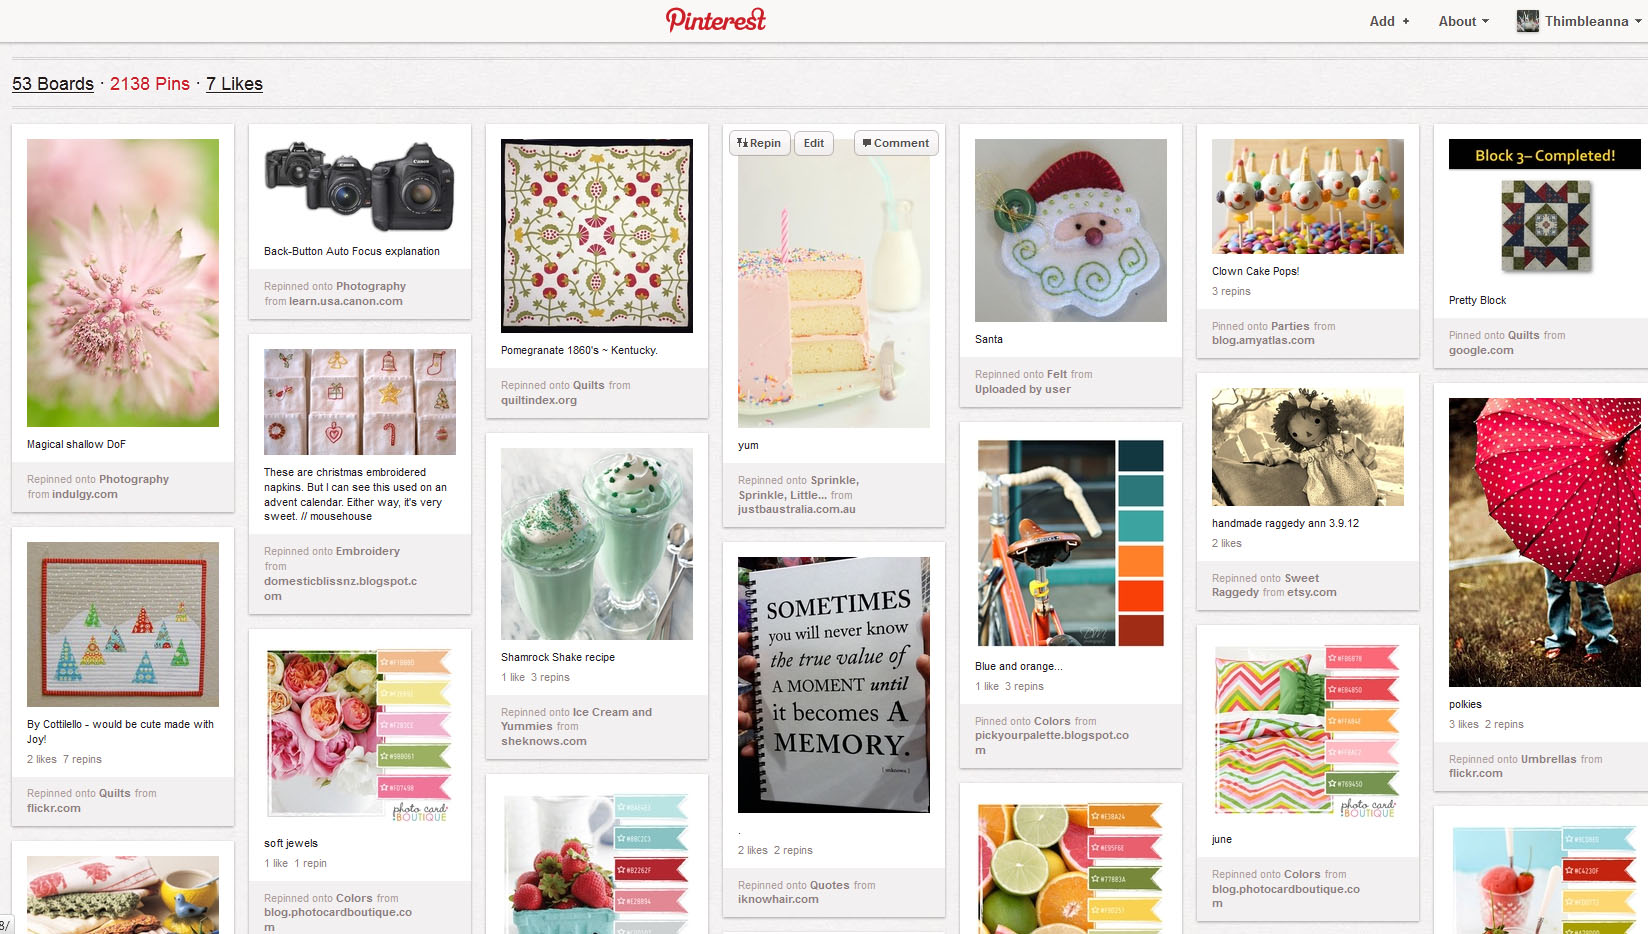The image size is (1648, 934).
Task: Open the Santa felt ornament pin image
Action: [1071, 230]
